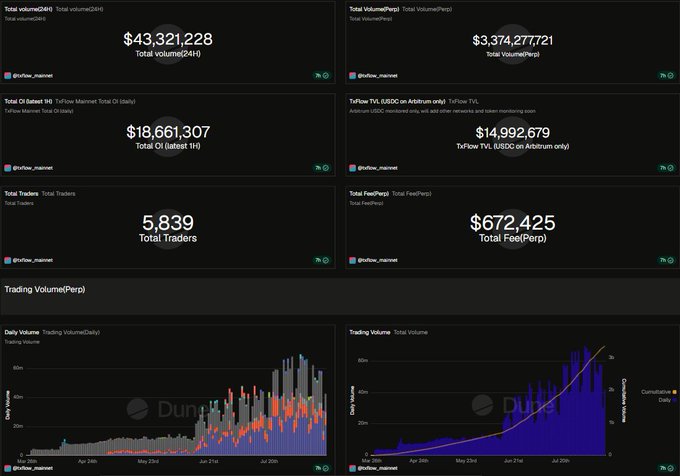Open the Total Volume(Perp) card title
This screenshot has height=476, width=680.
374,9
